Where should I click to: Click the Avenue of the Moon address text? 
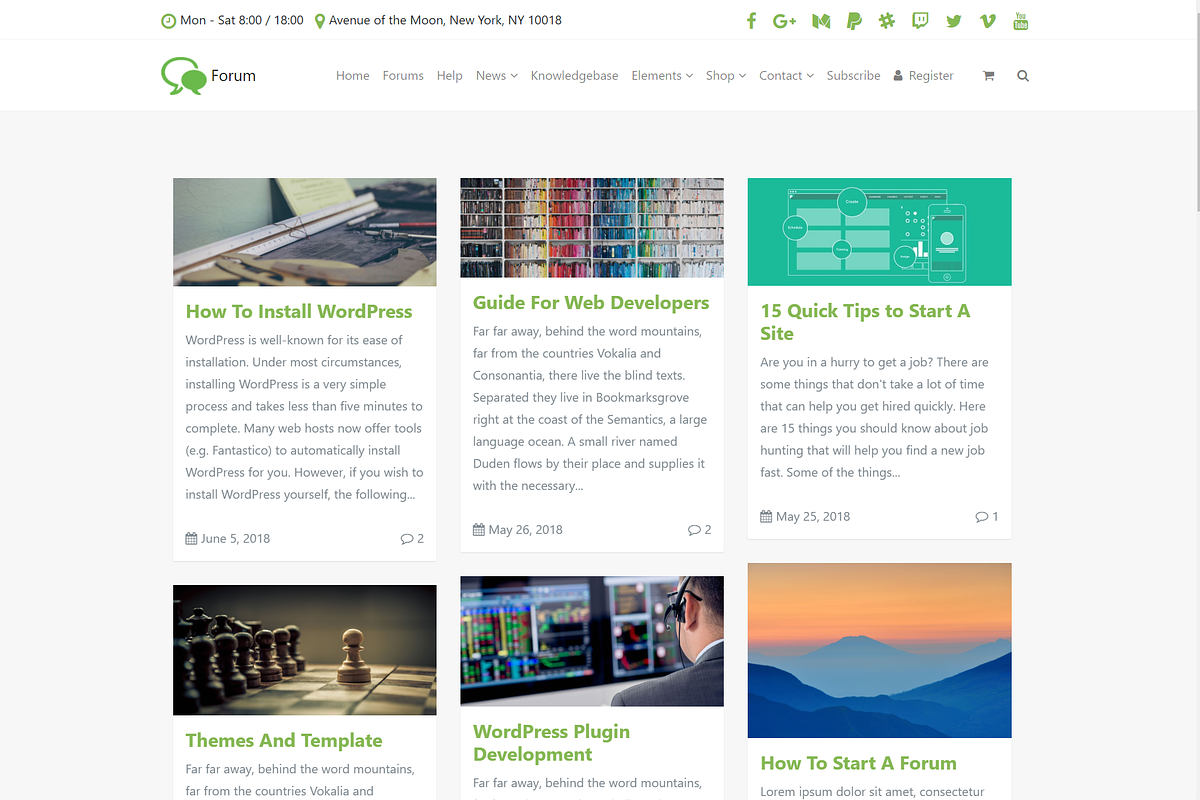(x=445, y=20)
